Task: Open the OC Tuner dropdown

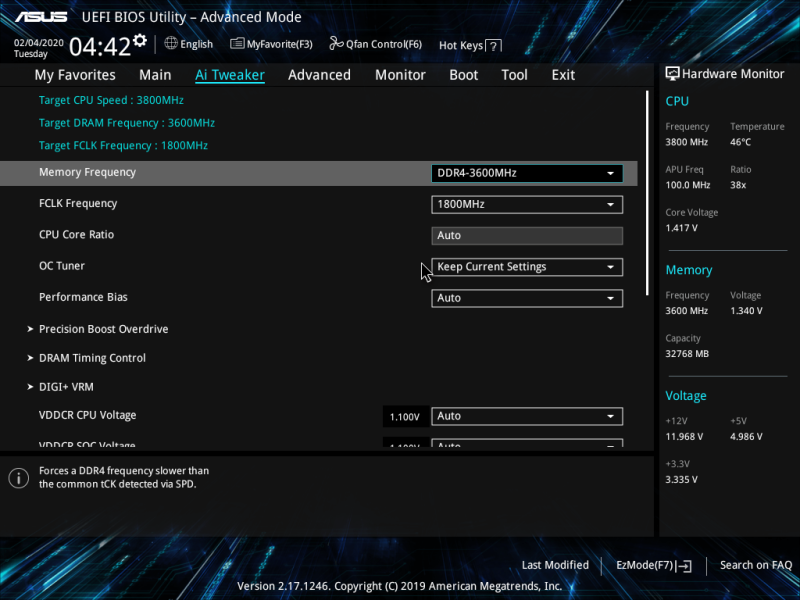Action: tap(527, 267)
